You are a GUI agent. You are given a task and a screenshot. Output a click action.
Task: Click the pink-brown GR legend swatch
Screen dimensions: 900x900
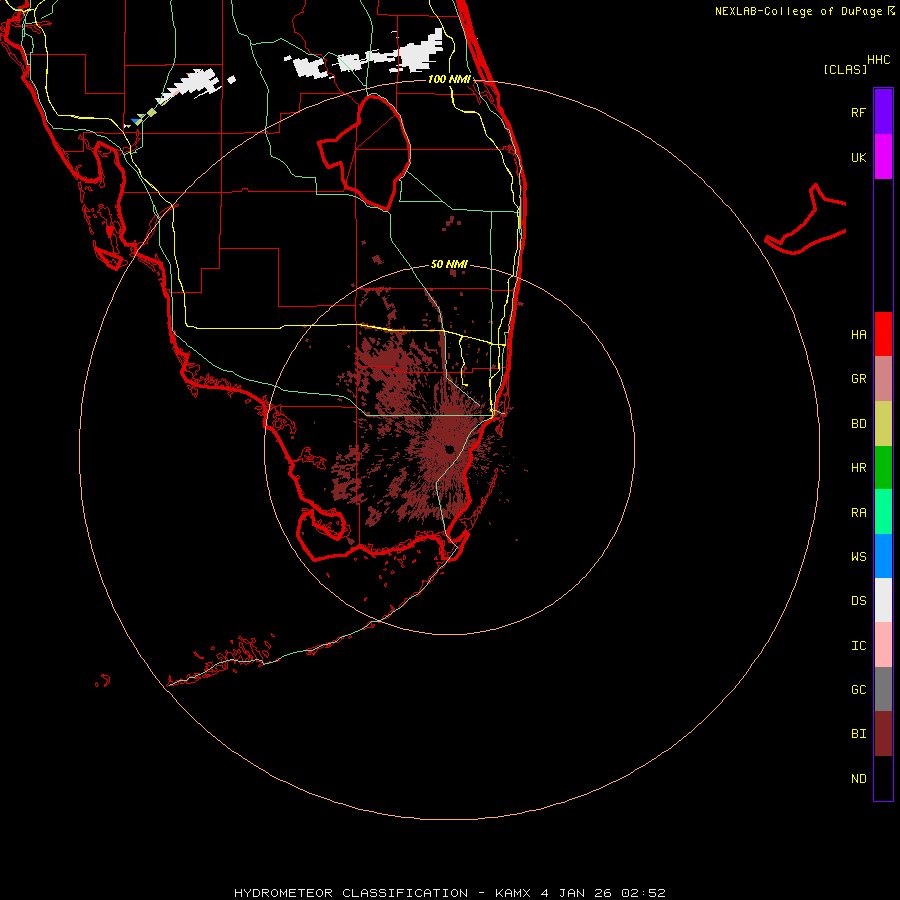883,379
